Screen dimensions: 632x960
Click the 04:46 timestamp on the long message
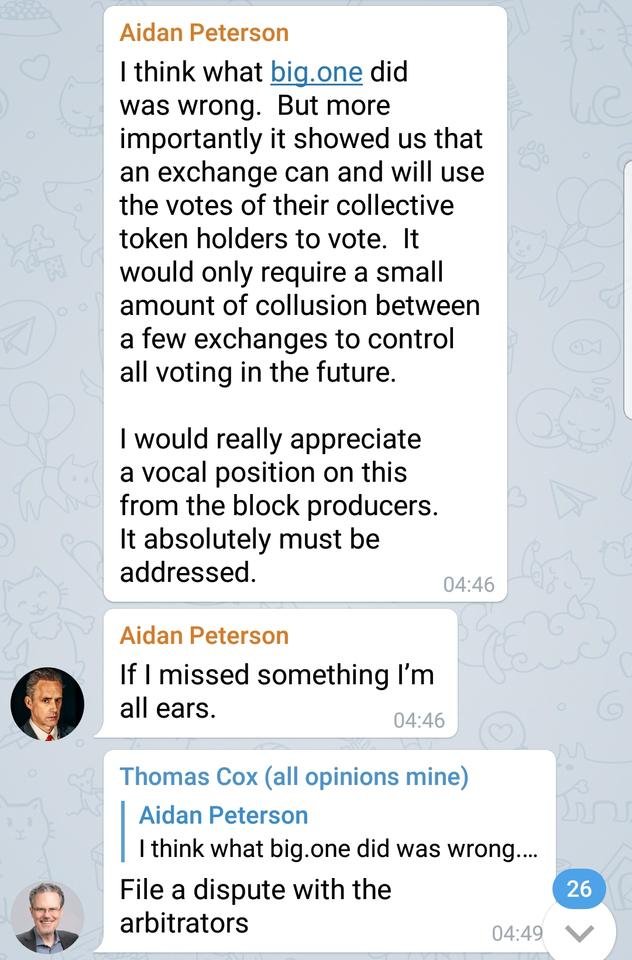click(468, 585)
